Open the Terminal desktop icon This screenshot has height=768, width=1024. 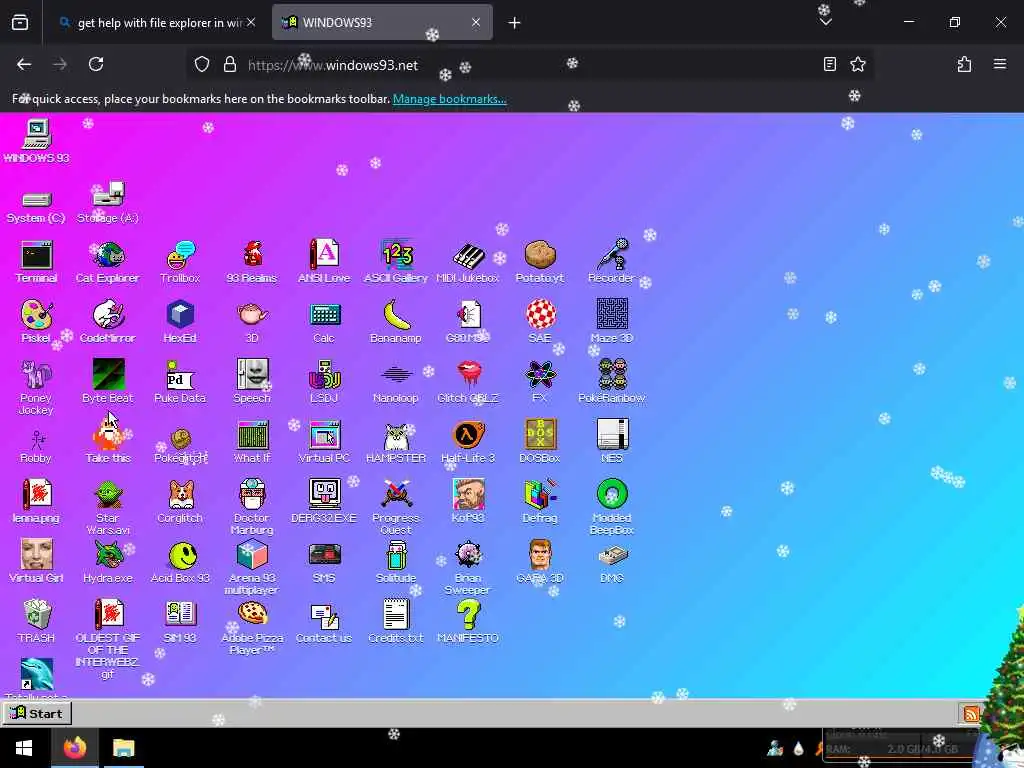(x=37, y=262)
